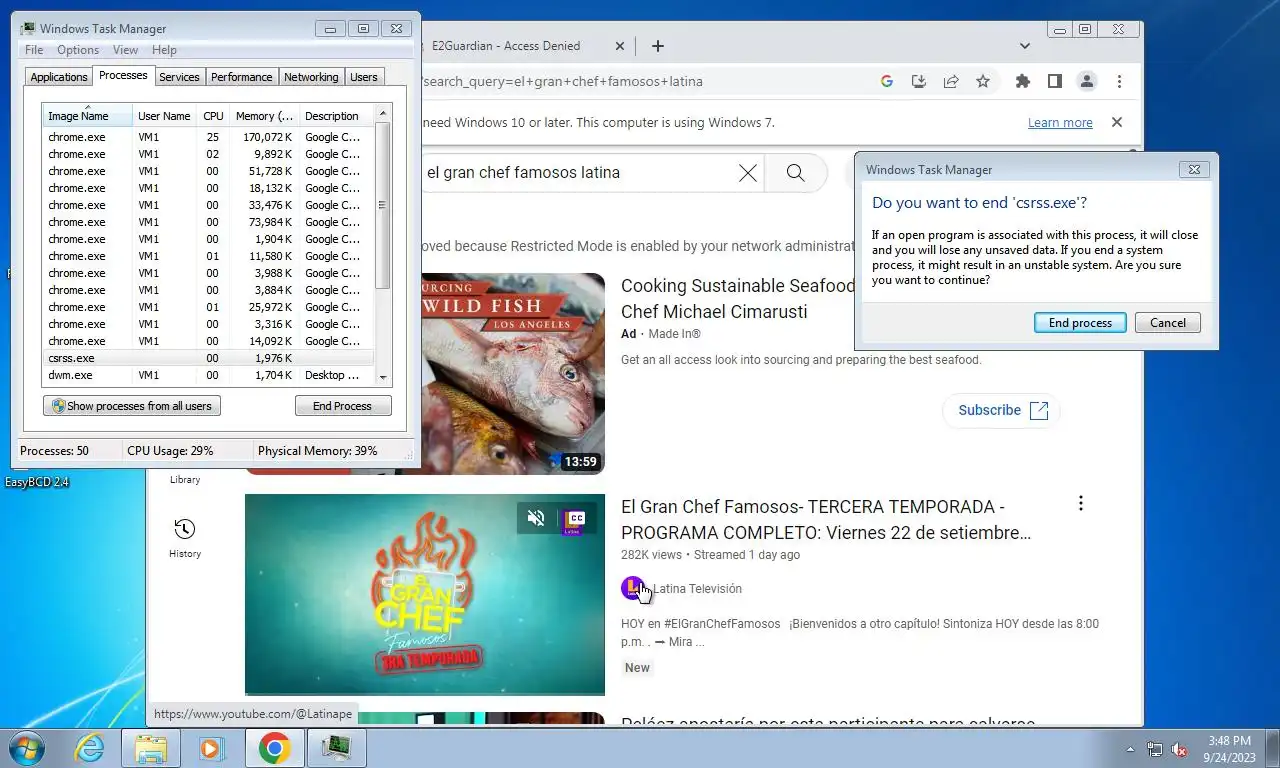Switch to the Performance tab

click(x=241, y=77)
